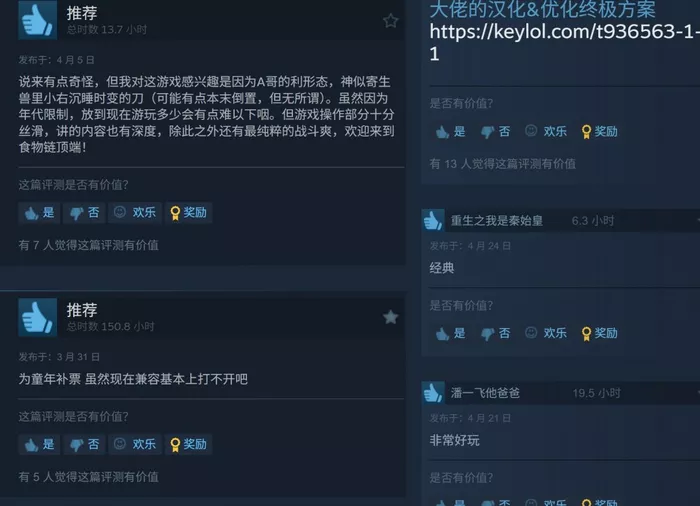Mark the A哥 review as 欢乐 (funny)

tap(135, 213)
